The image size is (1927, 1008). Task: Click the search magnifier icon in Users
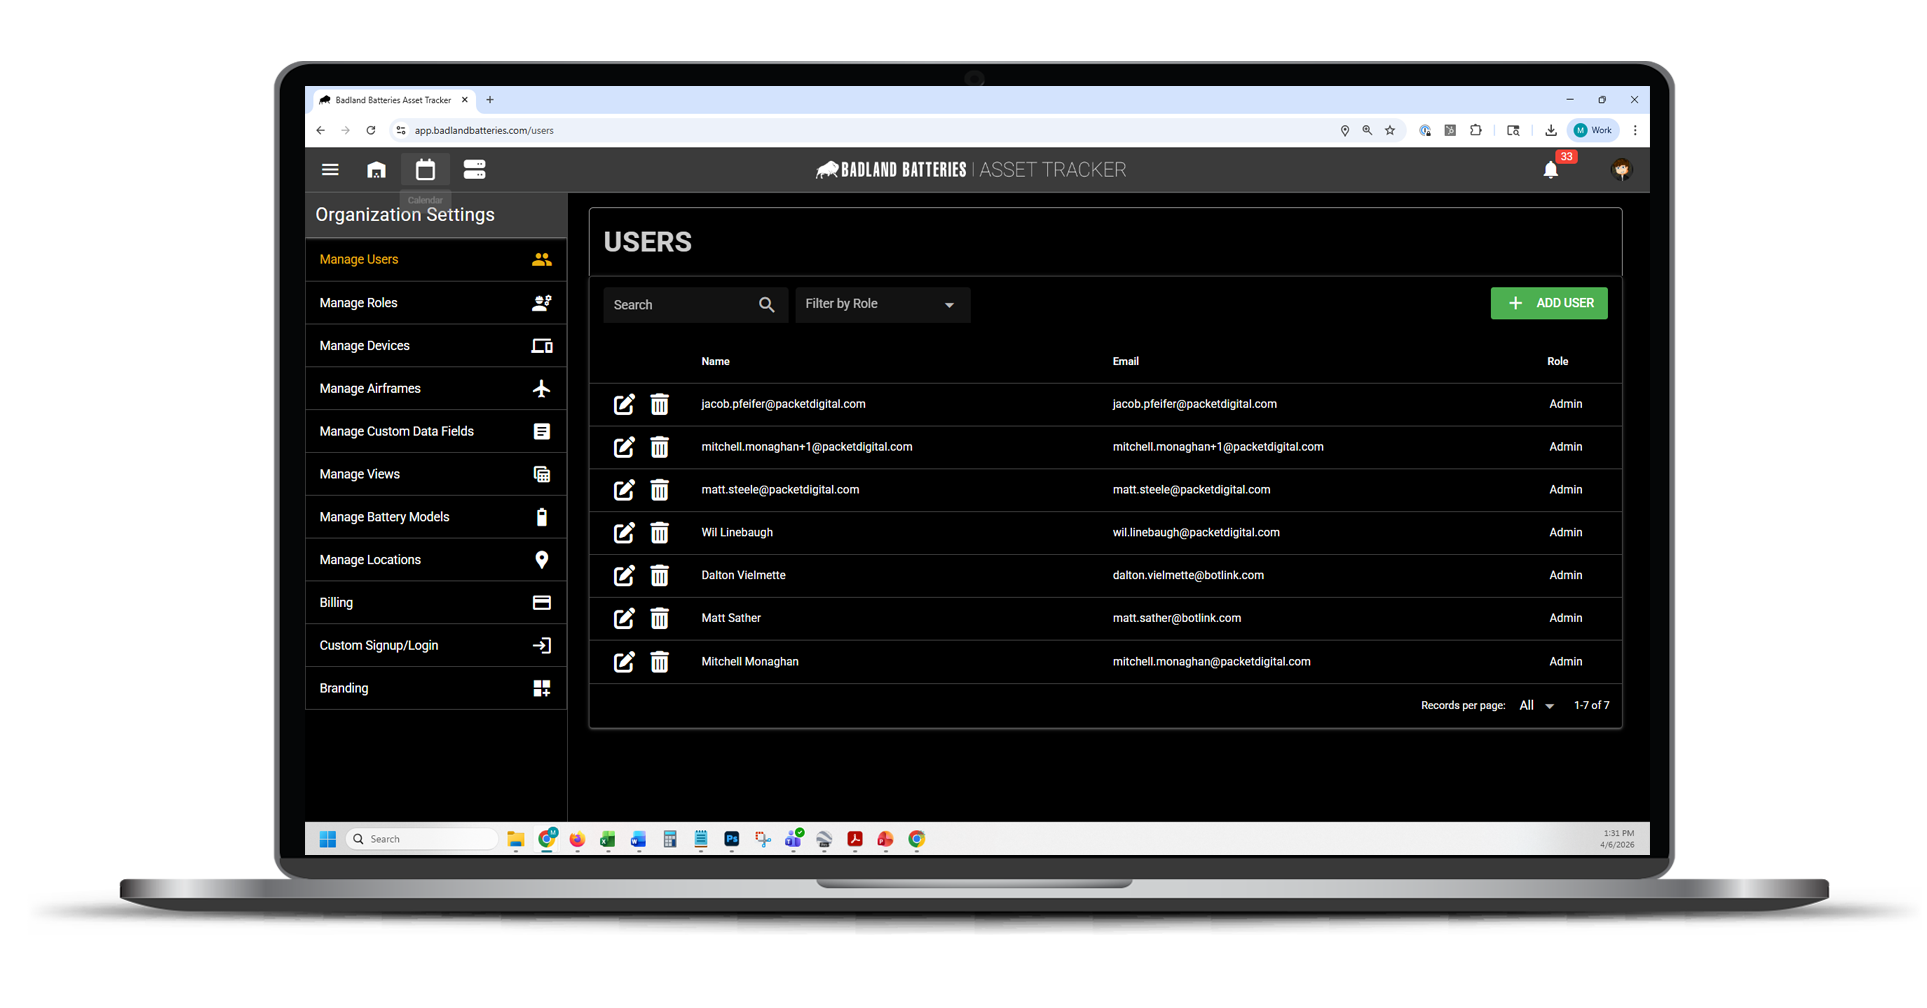tap(766, 305)
